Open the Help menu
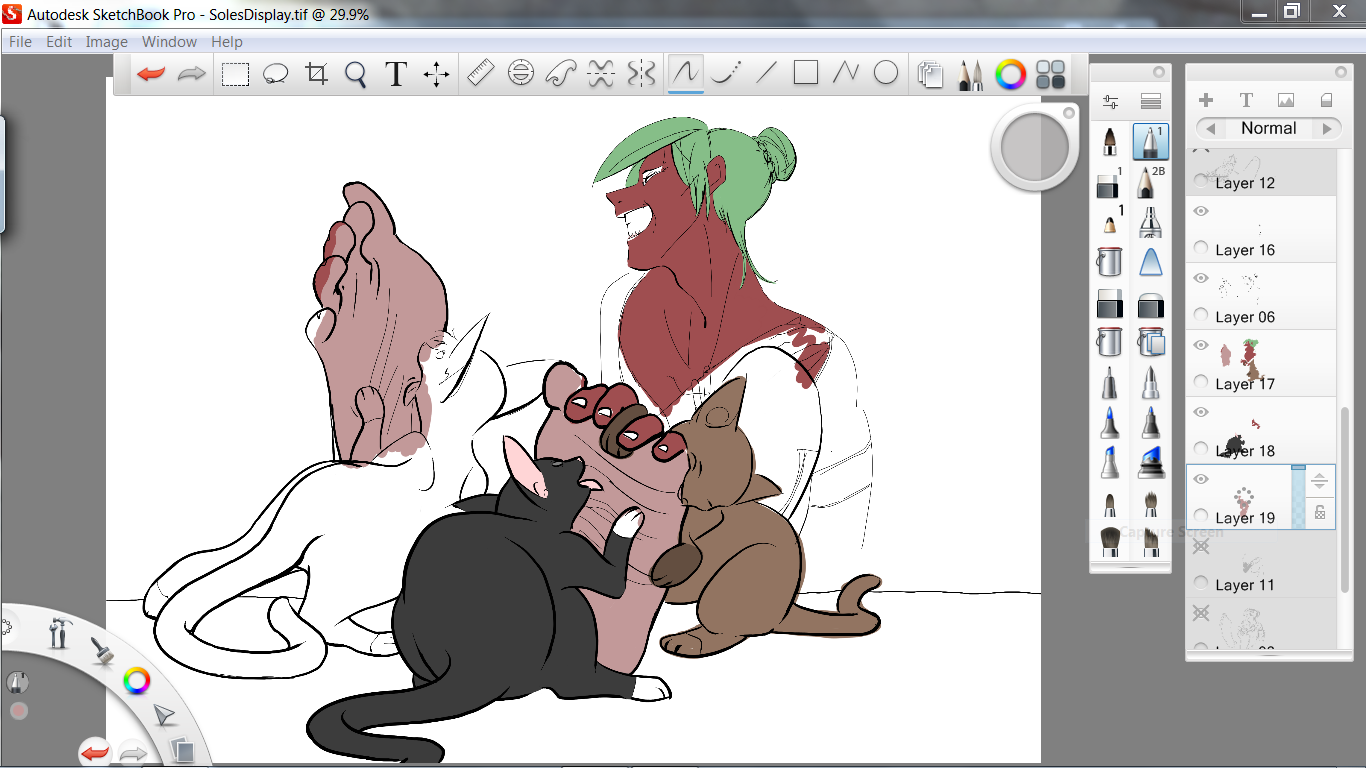The height and width of the screenshot is (768, 1366). [x=227, y=42]
